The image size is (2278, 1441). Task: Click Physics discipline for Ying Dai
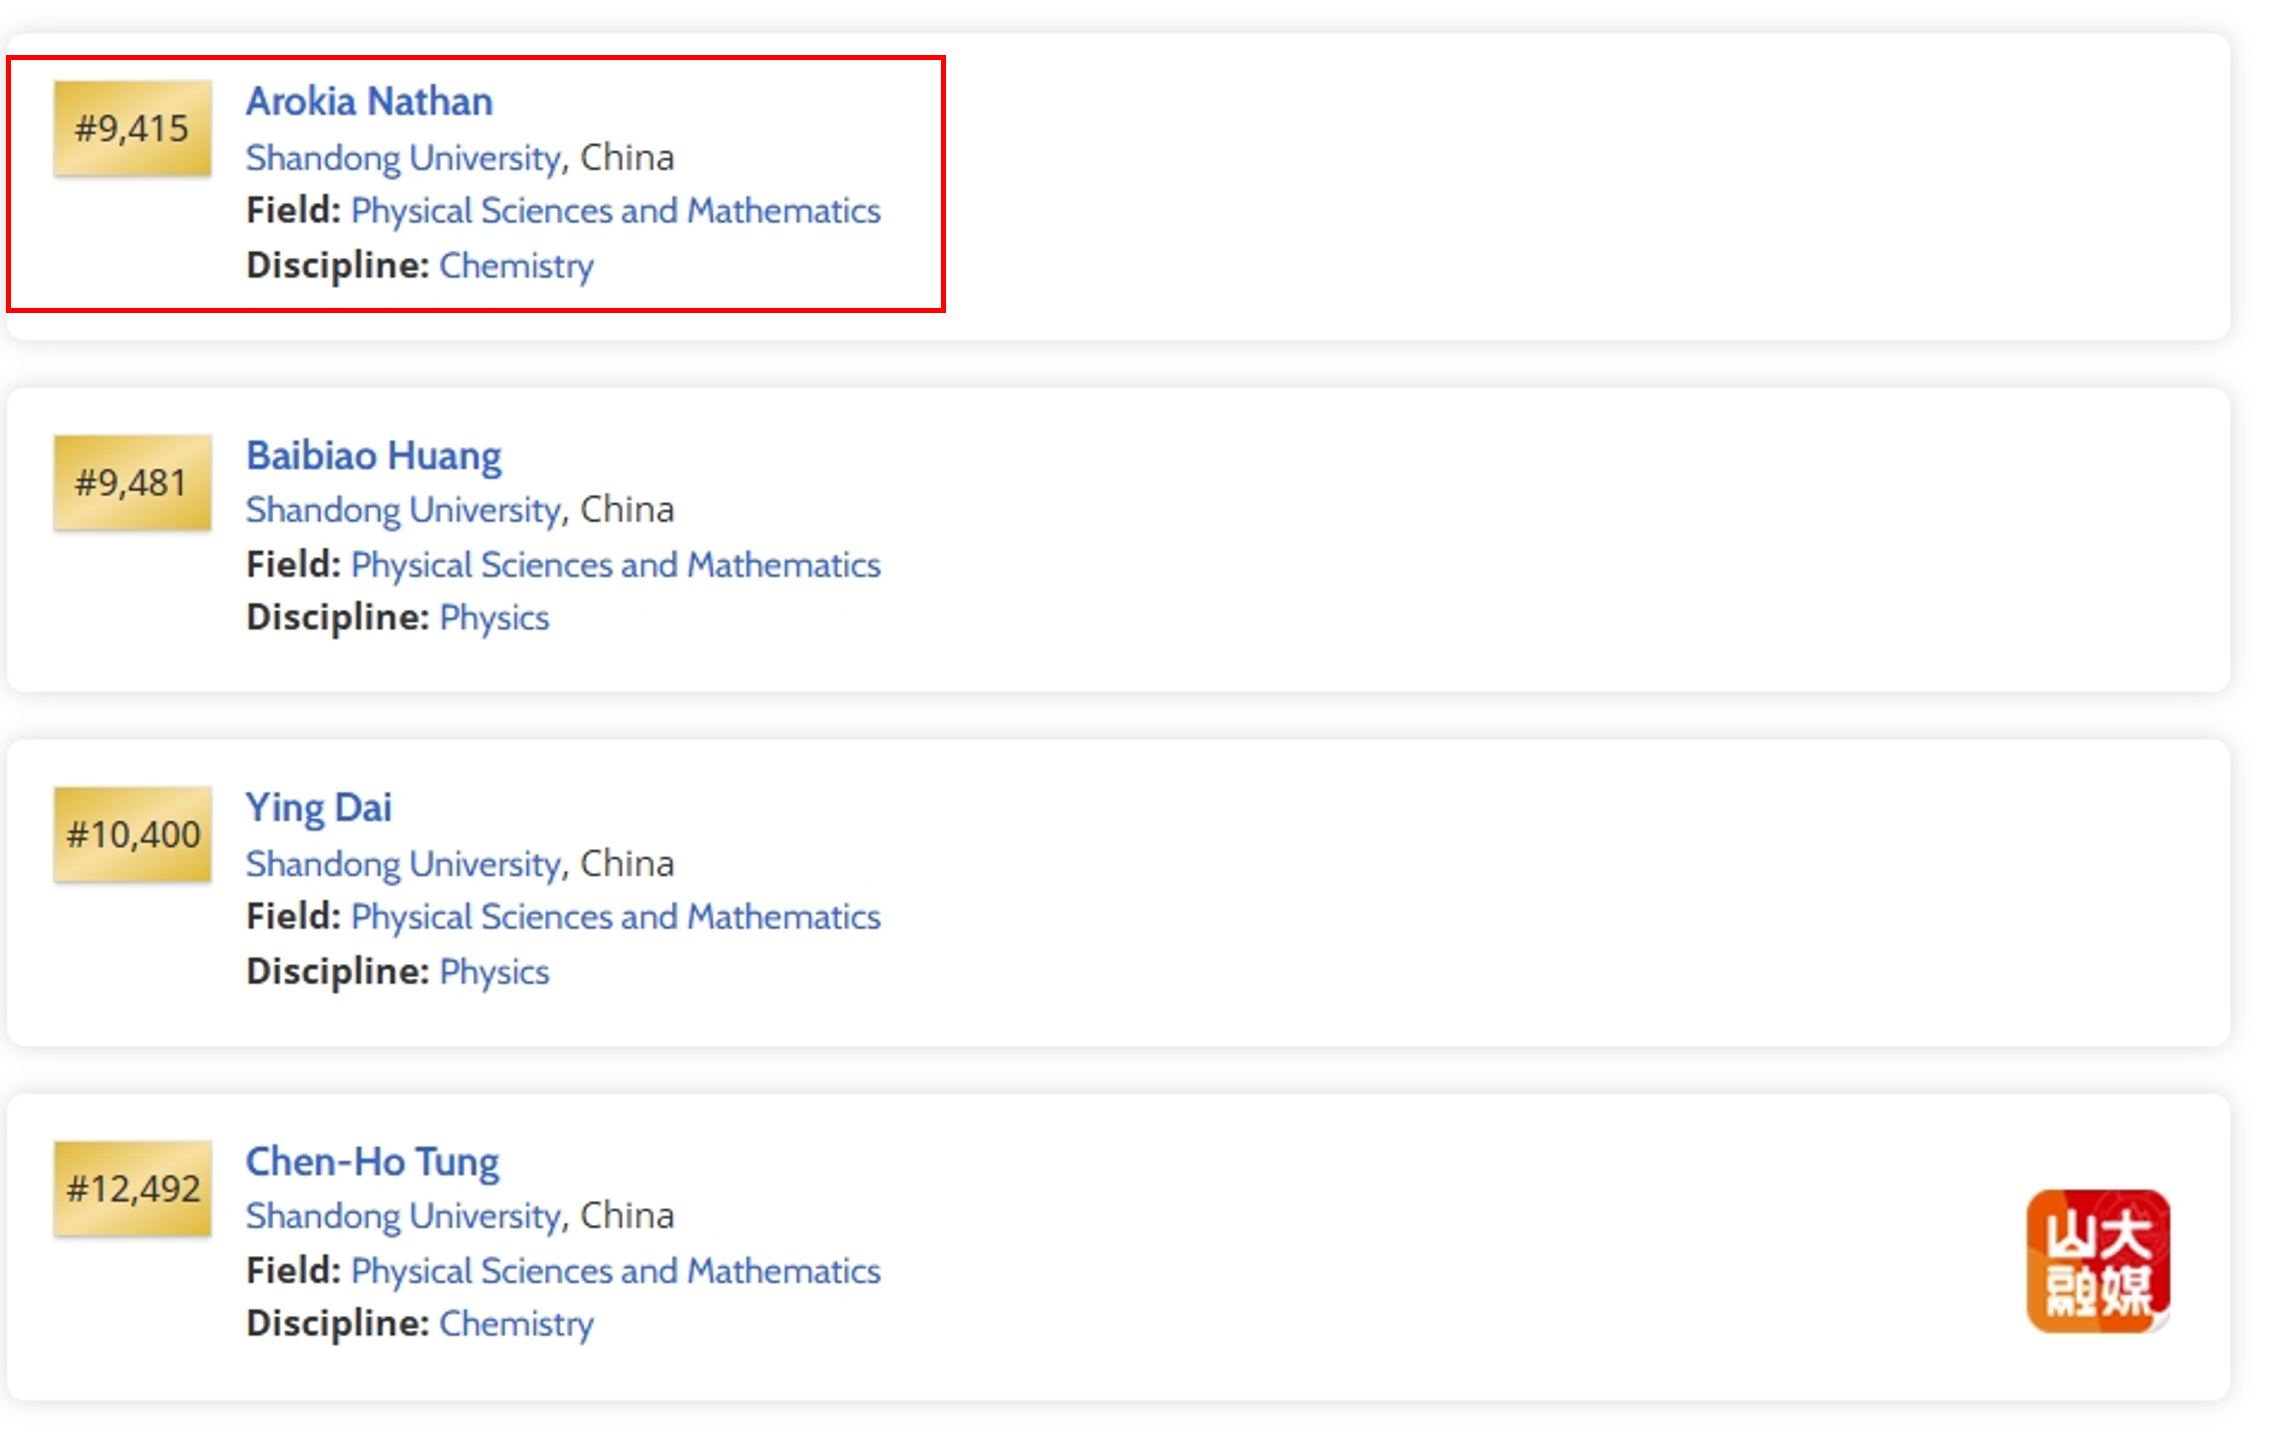coord(494,972)
